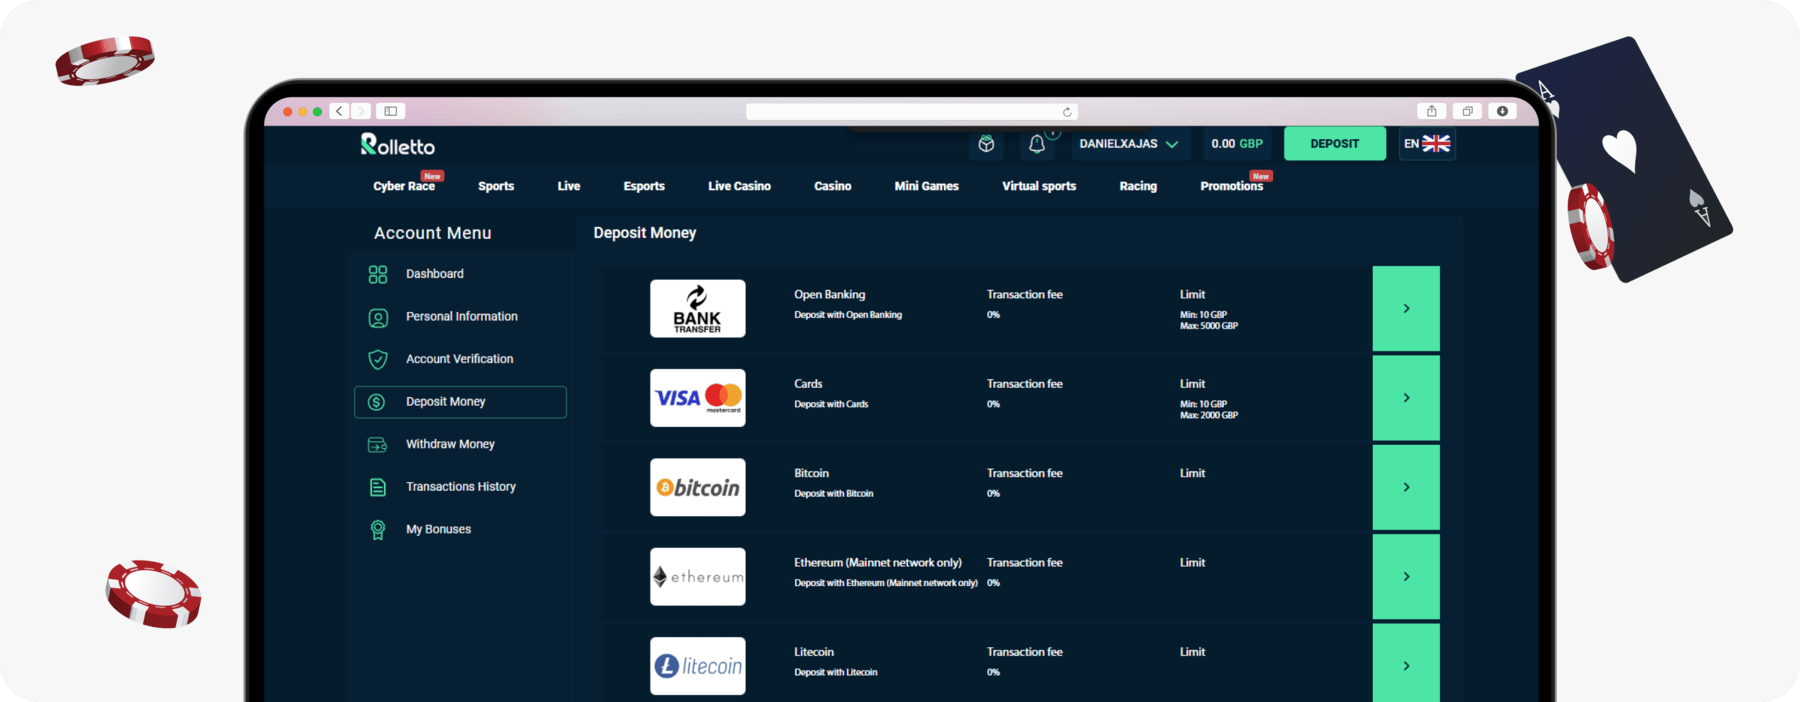Go to the Racing tab
Screen dimensions: 1800x702
(x=1138, y=186)
